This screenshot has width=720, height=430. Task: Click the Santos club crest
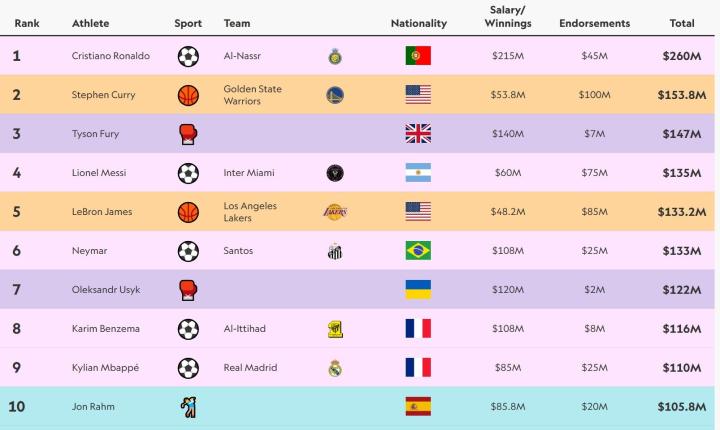(336, 251)
